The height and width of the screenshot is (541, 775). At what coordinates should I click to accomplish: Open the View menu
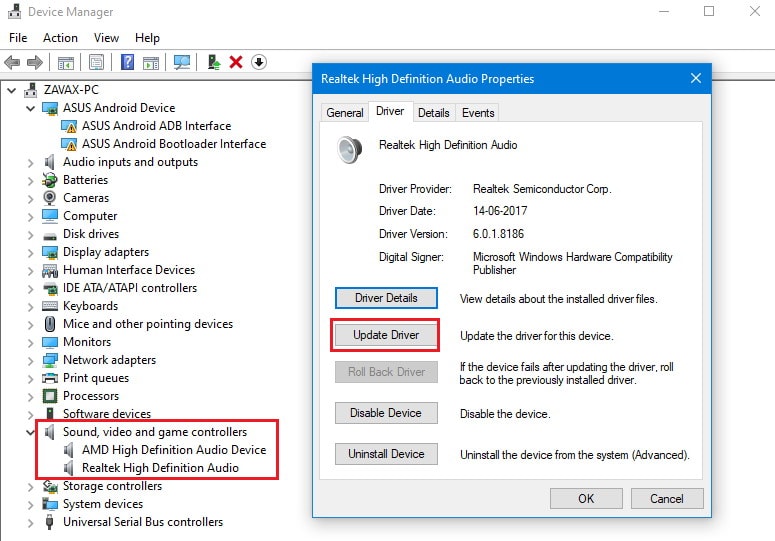pos(106,38)
